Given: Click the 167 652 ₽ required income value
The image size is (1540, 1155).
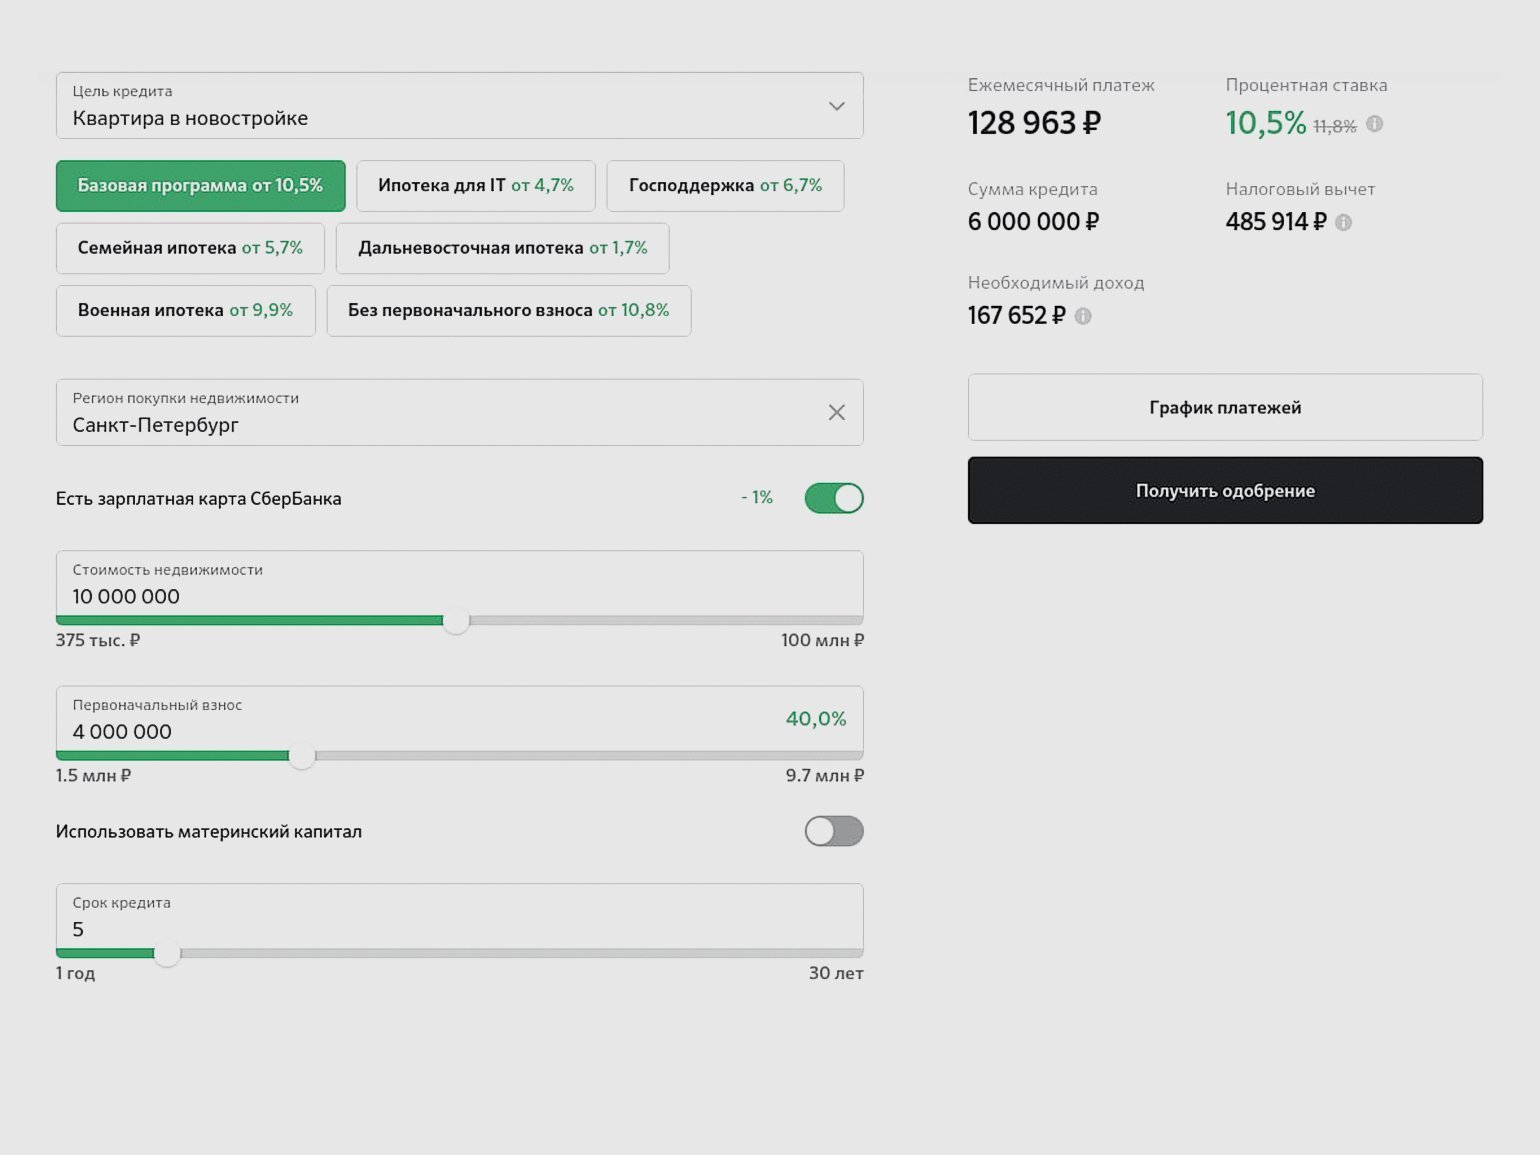Looking at the screenshot, I should [x=1016, y=316].
